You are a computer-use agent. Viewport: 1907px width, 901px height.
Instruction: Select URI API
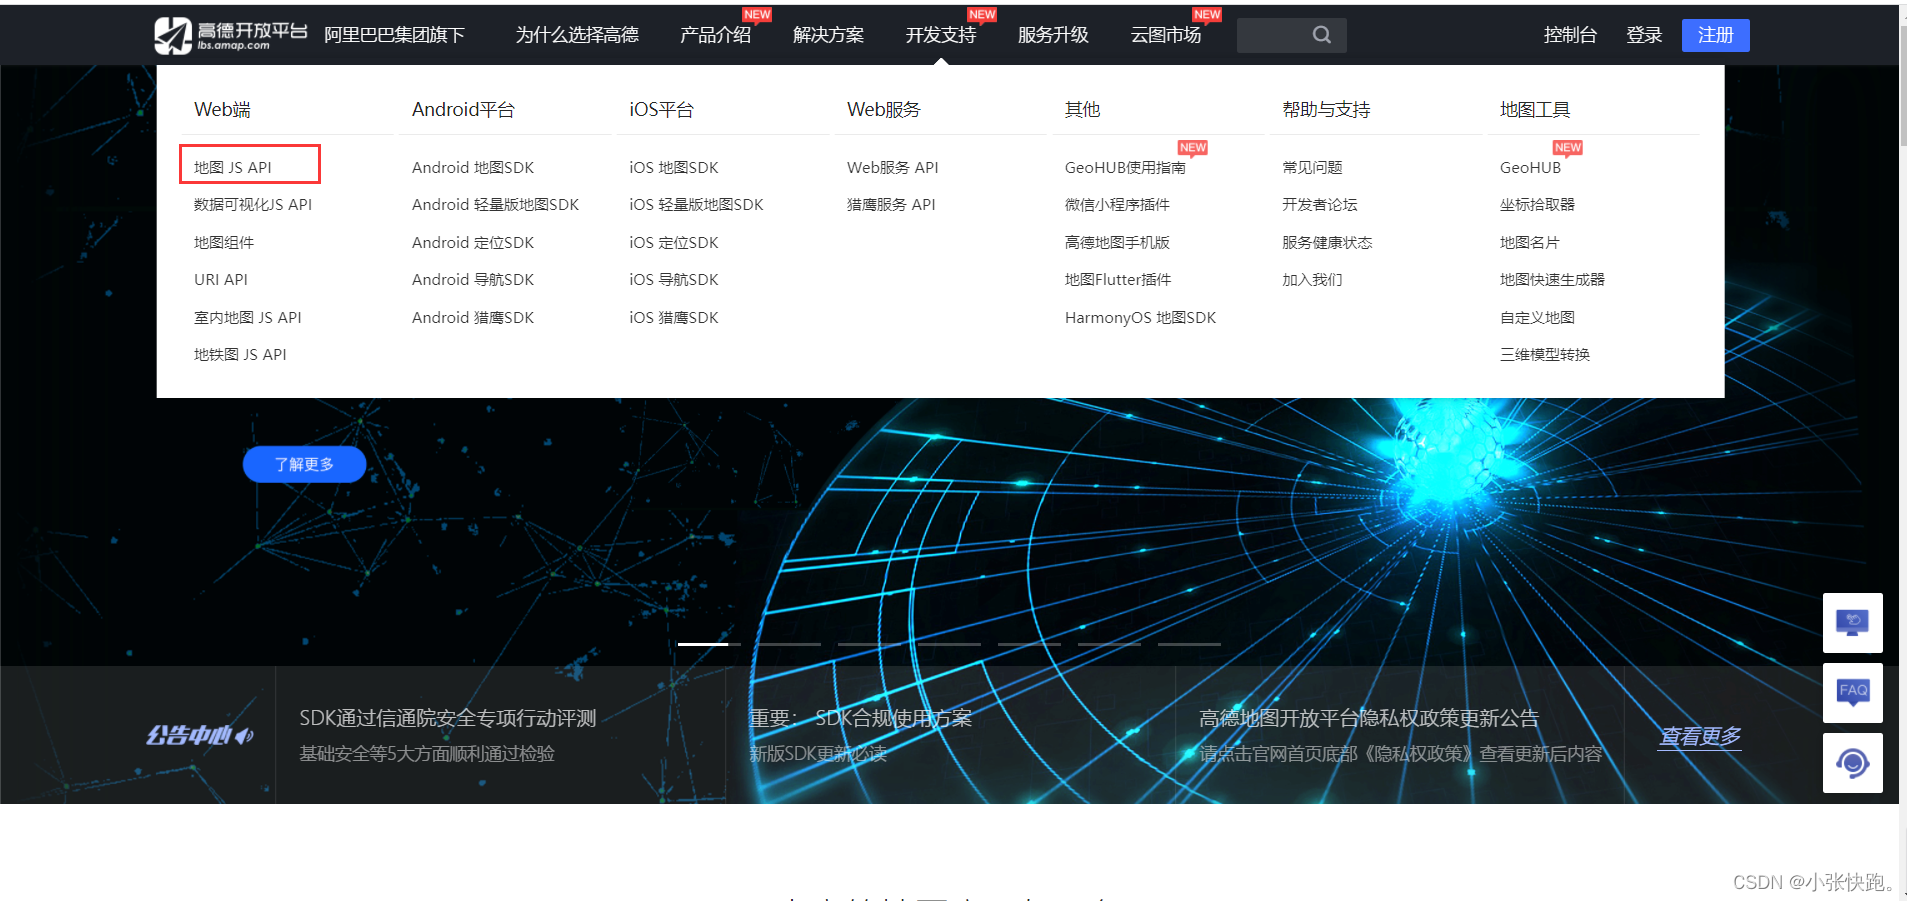coord(221,279)
